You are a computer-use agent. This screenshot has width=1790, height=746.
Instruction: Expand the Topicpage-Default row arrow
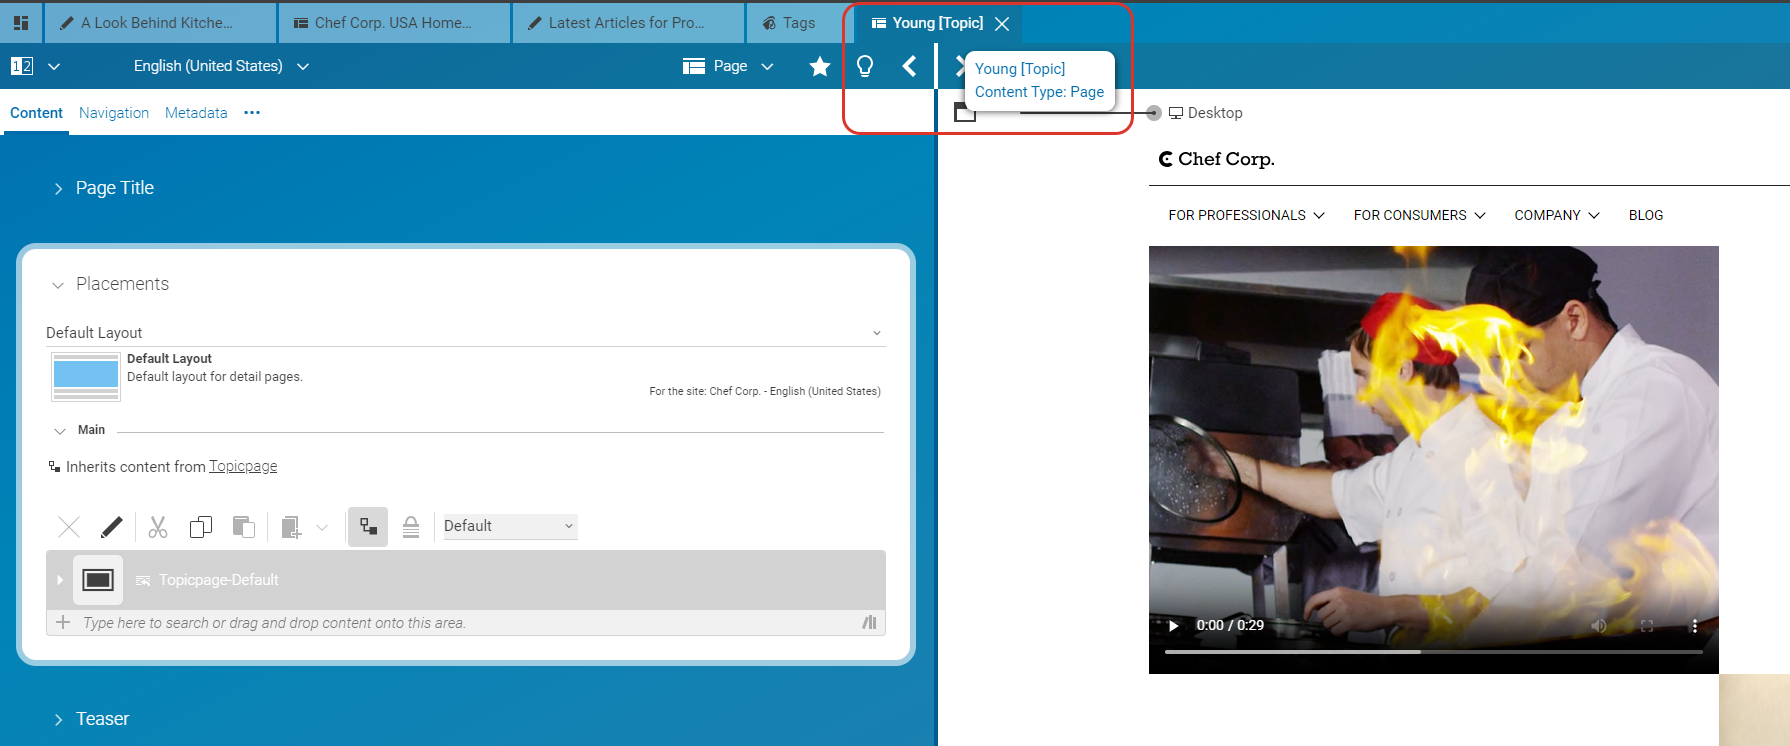[x=60, y=580]
